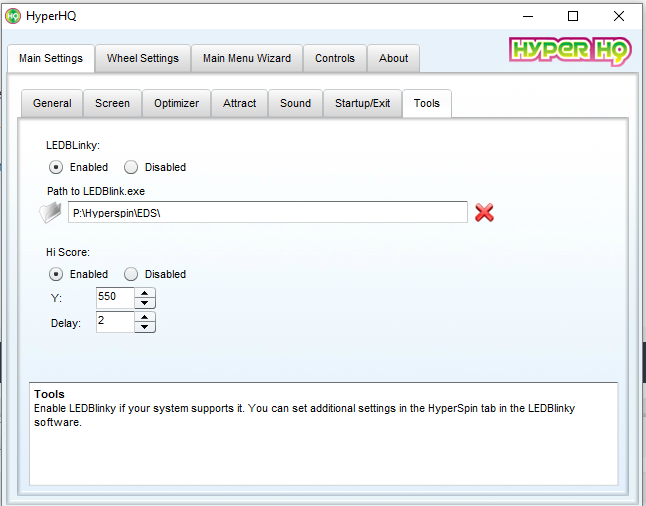Open the Wheel Settings tab
This screenshot has width=646, height=506.
(x=143, y=59)
